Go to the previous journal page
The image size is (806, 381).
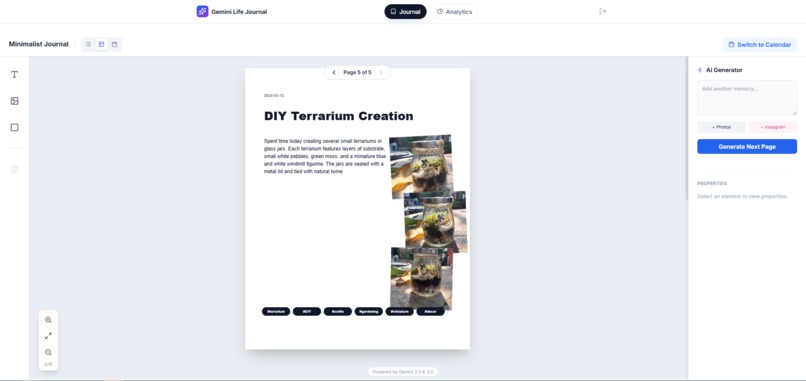click(334, 72)
